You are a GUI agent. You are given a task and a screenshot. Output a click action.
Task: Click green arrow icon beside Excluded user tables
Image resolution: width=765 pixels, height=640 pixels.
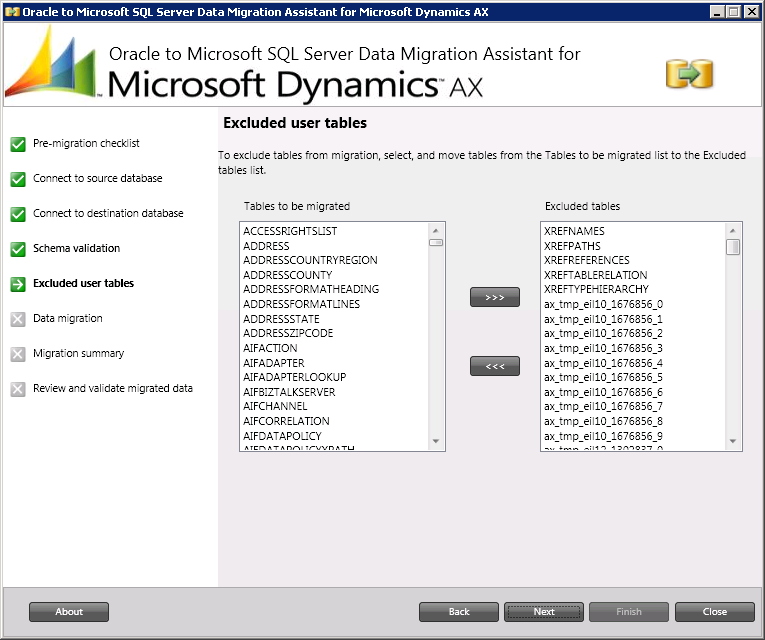(18, 284)
